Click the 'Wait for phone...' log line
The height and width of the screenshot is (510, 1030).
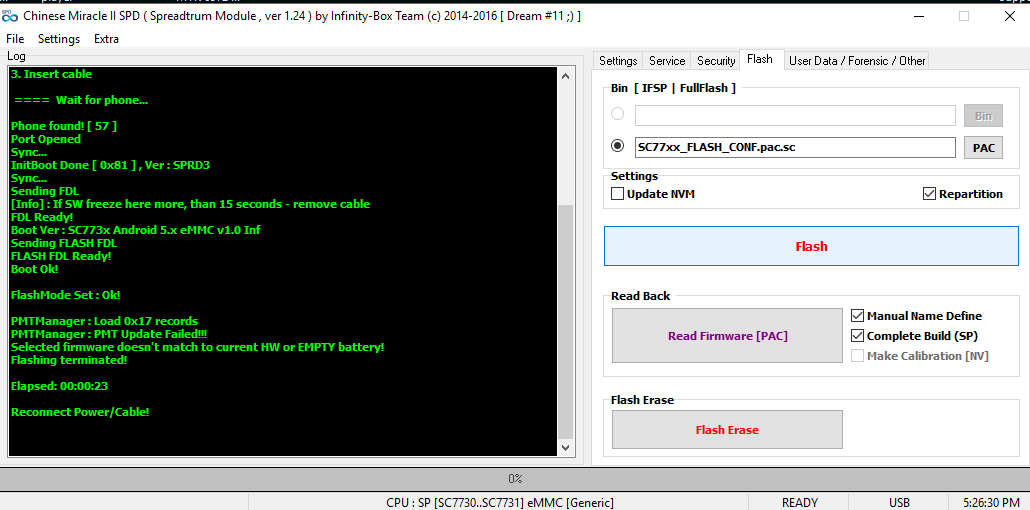click(81, 101)
